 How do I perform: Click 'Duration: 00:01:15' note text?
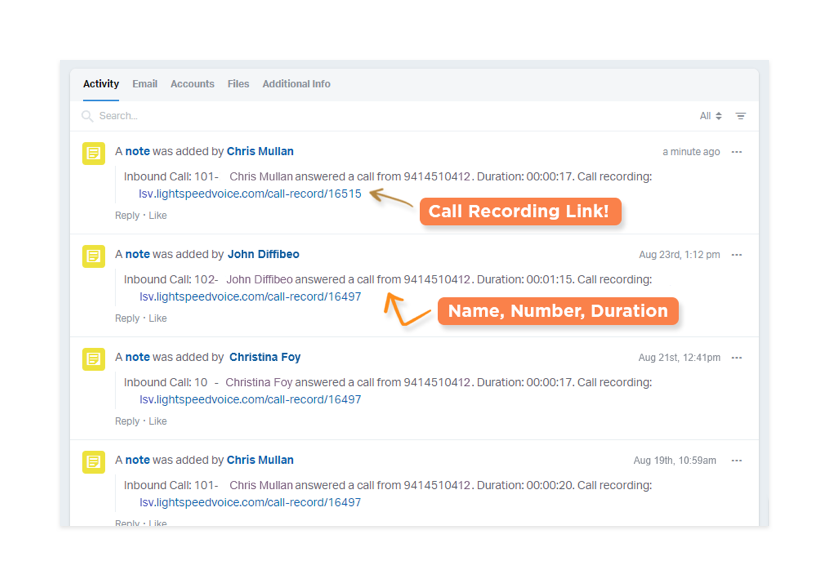point(526,279)
